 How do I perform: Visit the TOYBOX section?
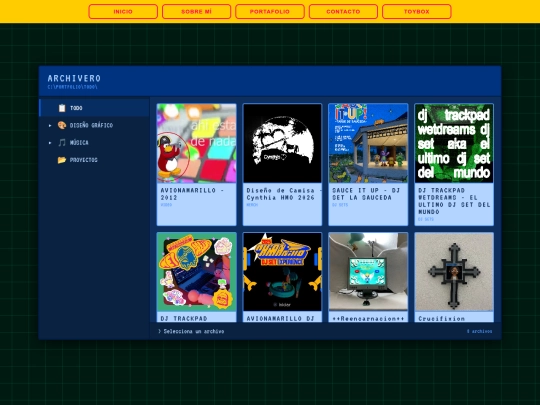[x=417, y=11]
